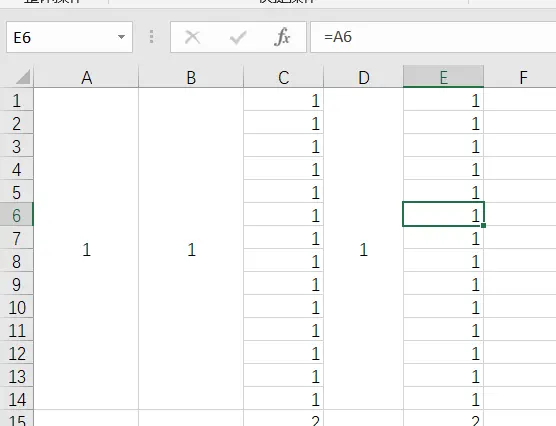Select column F header
This screenshot has width=556, height=426.
coord(520,77)
